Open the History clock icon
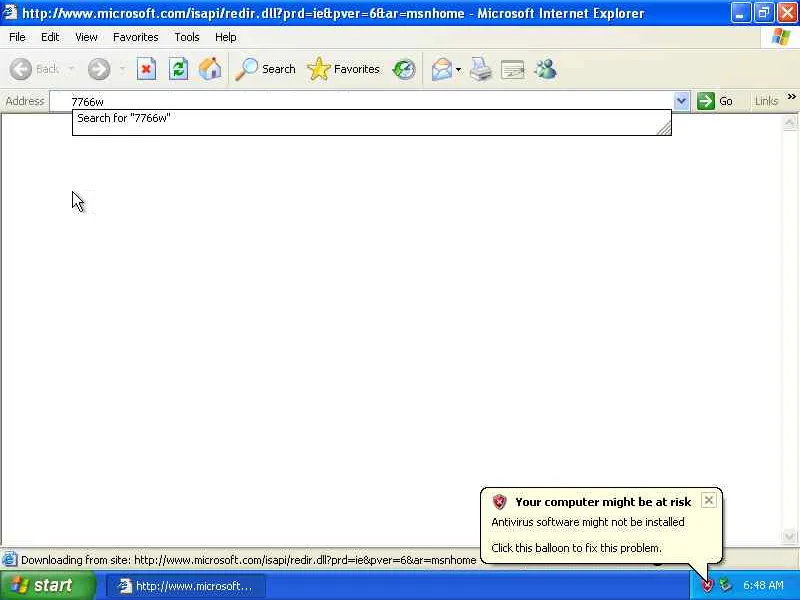 [x=404, y=69]
